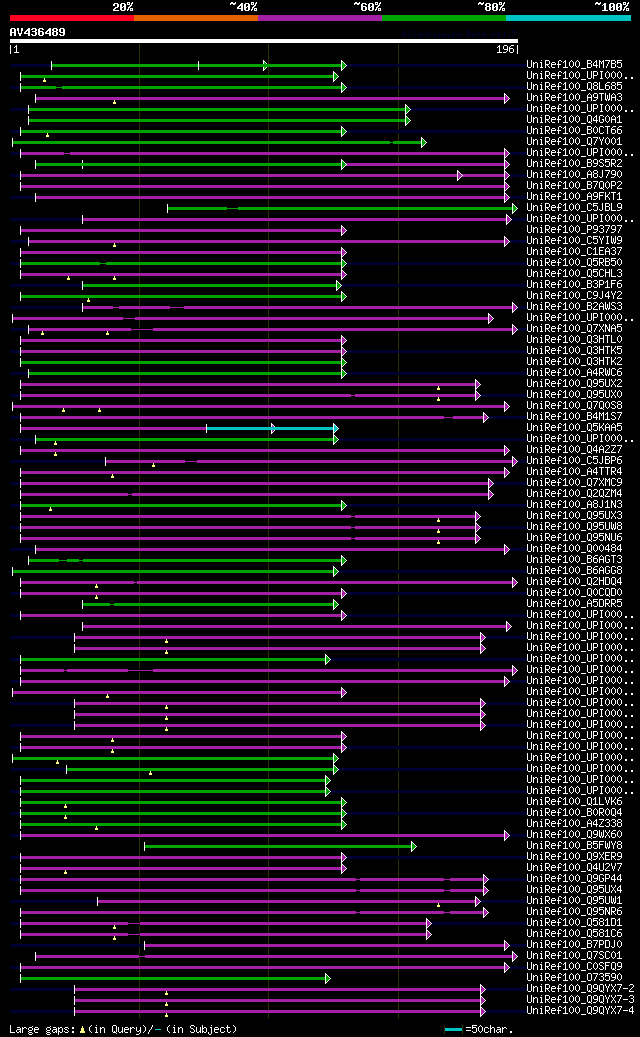This screenshot has height=1037, width=640.
Task: Select hit UniRef100_Q8L685
Action: (574, 87)
